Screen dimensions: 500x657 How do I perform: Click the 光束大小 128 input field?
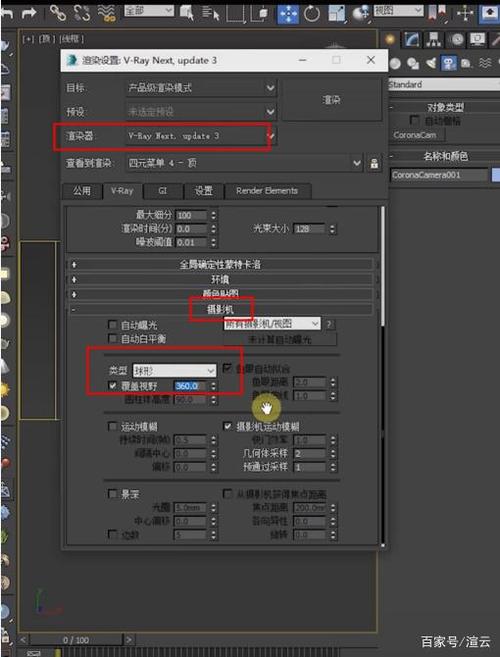[310, 229]
